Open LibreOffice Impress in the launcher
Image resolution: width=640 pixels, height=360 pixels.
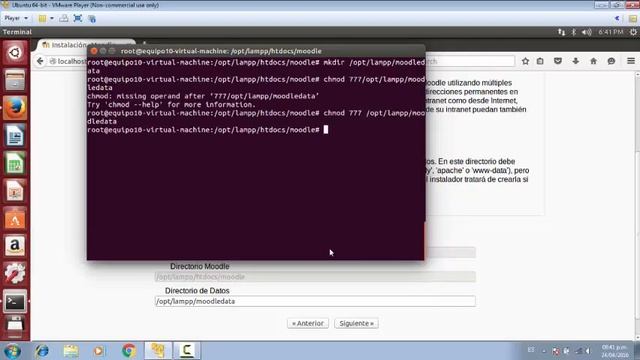coord(15,191)
